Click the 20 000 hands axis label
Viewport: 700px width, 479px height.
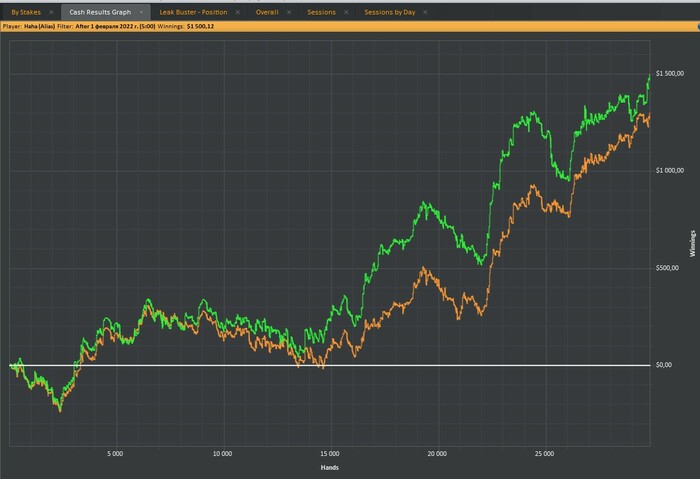click(x=437, y=454)
